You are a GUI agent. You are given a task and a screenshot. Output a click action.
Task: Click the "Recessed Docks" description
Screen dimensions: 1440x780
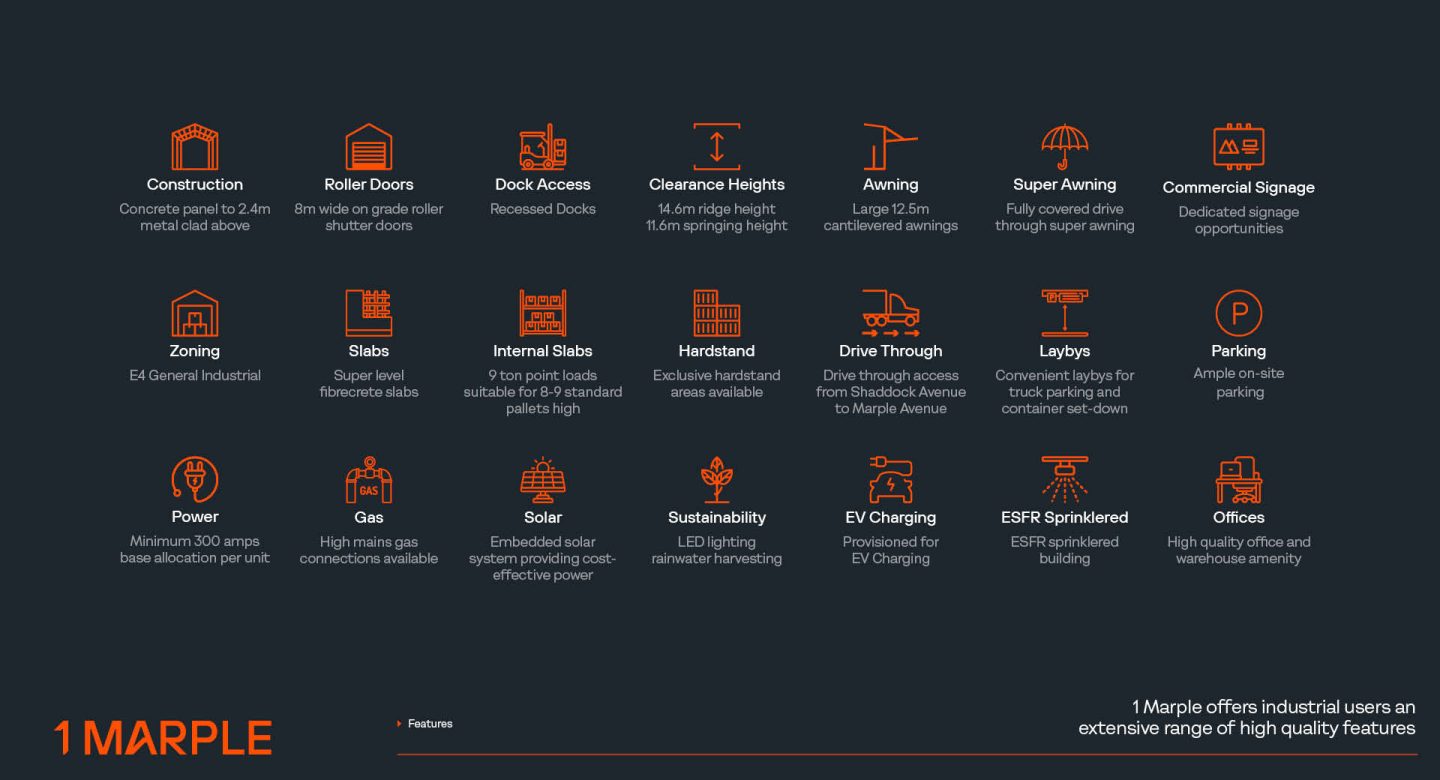(x=543, y=209)
